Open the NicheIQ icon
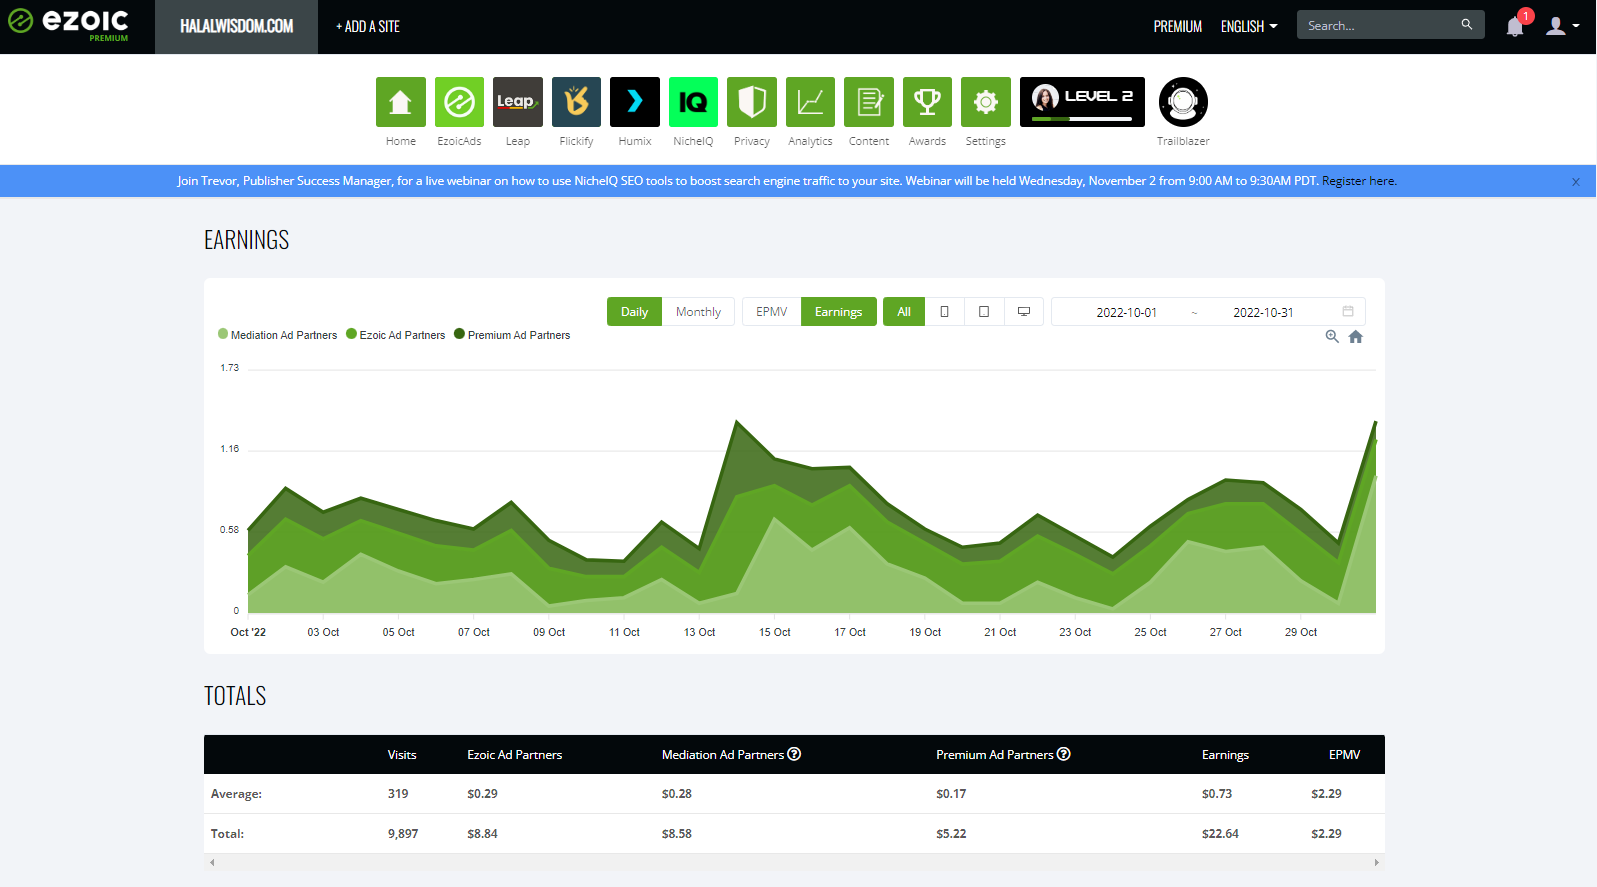The image size is (1597, 887). pos(693,102)
